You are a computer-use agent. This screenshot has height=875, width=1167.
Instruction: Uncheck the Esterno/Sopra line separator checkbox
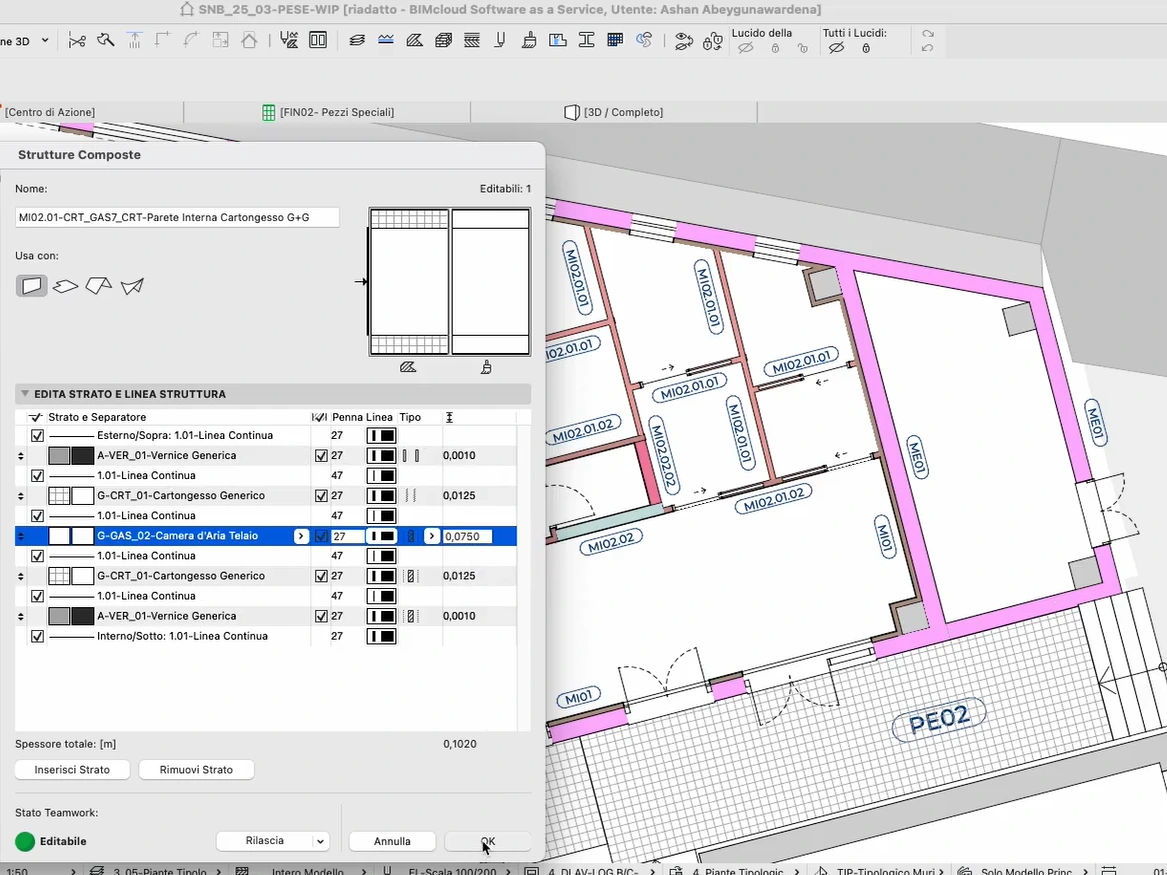pos(38,436)
